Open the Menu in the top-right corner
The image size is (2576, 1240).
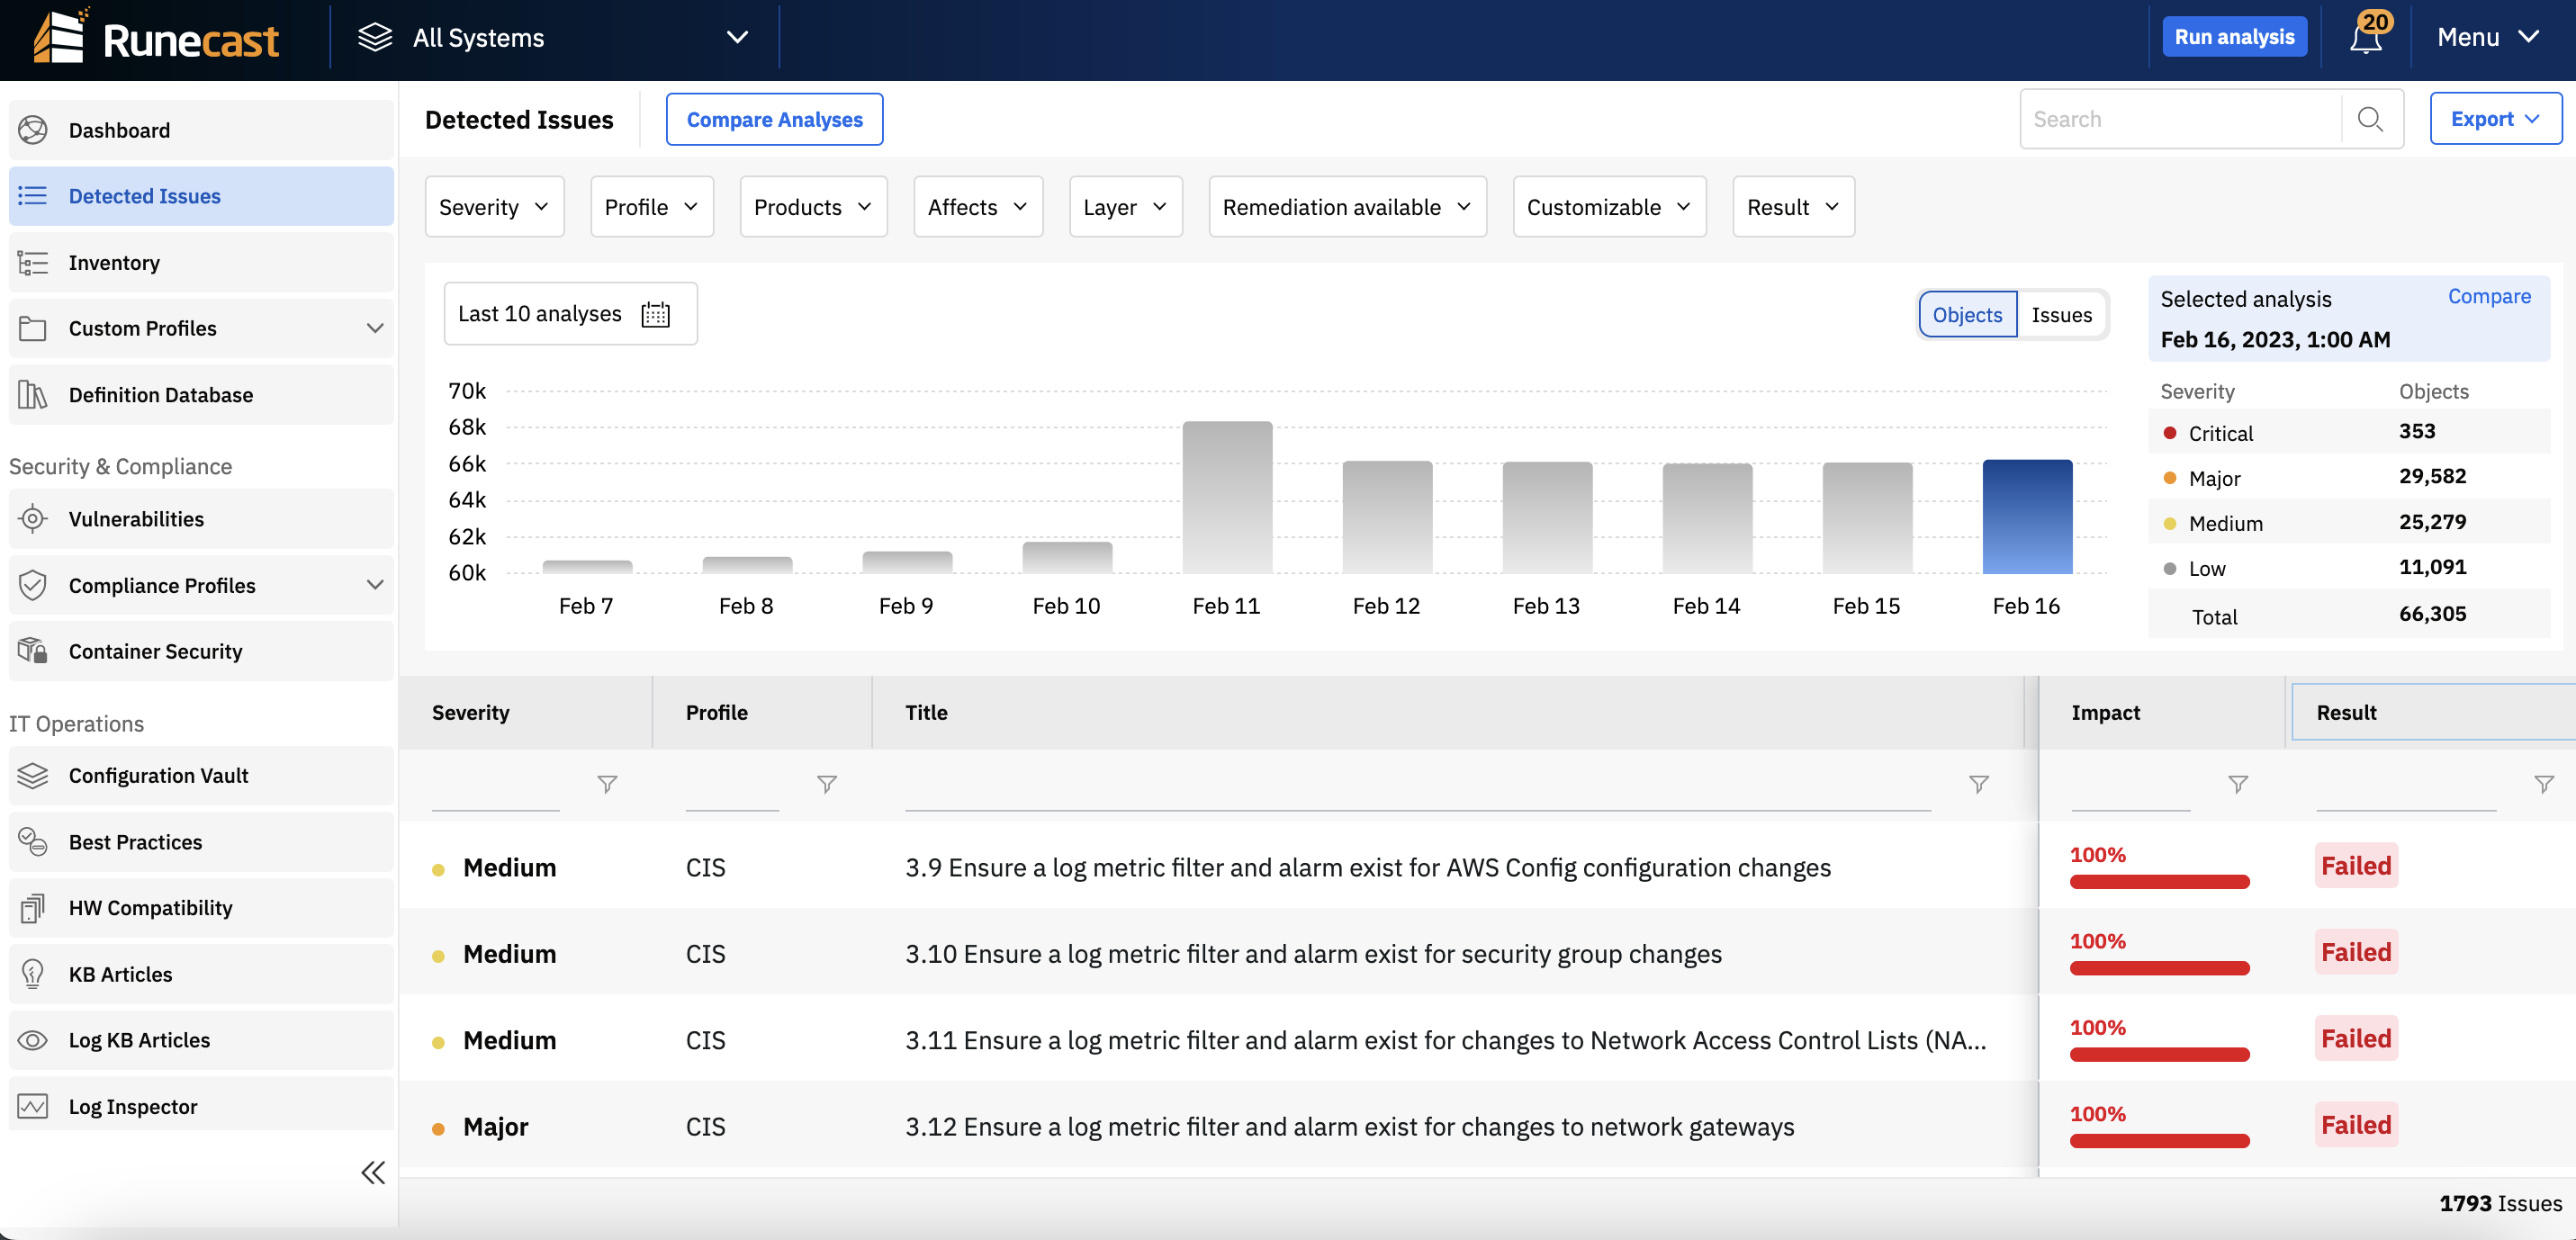coord(2487,37)
